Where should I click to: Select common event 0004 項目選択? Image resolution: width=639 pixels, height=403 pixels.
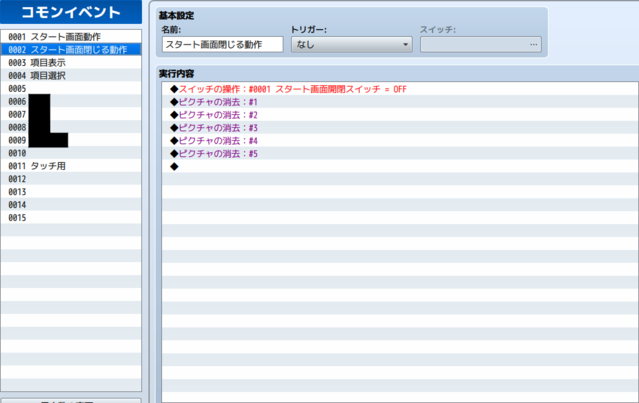[71, 75]
